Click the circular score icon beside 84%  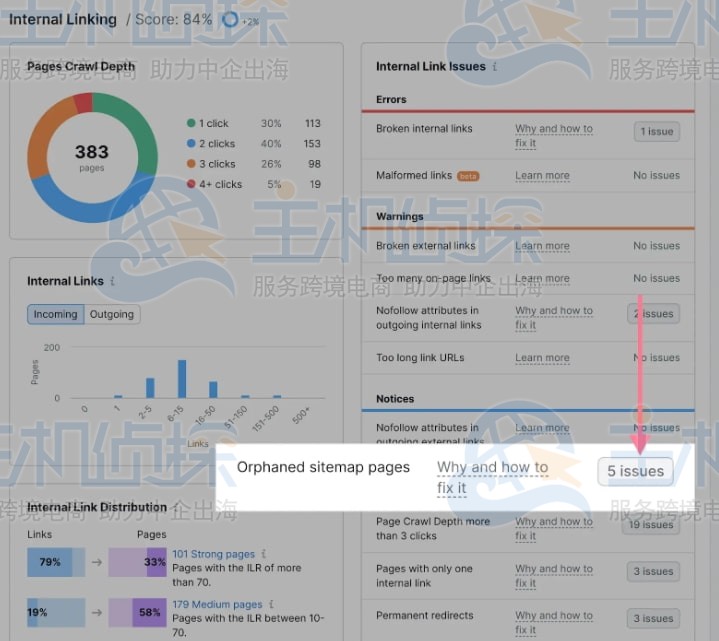(229, 19)
